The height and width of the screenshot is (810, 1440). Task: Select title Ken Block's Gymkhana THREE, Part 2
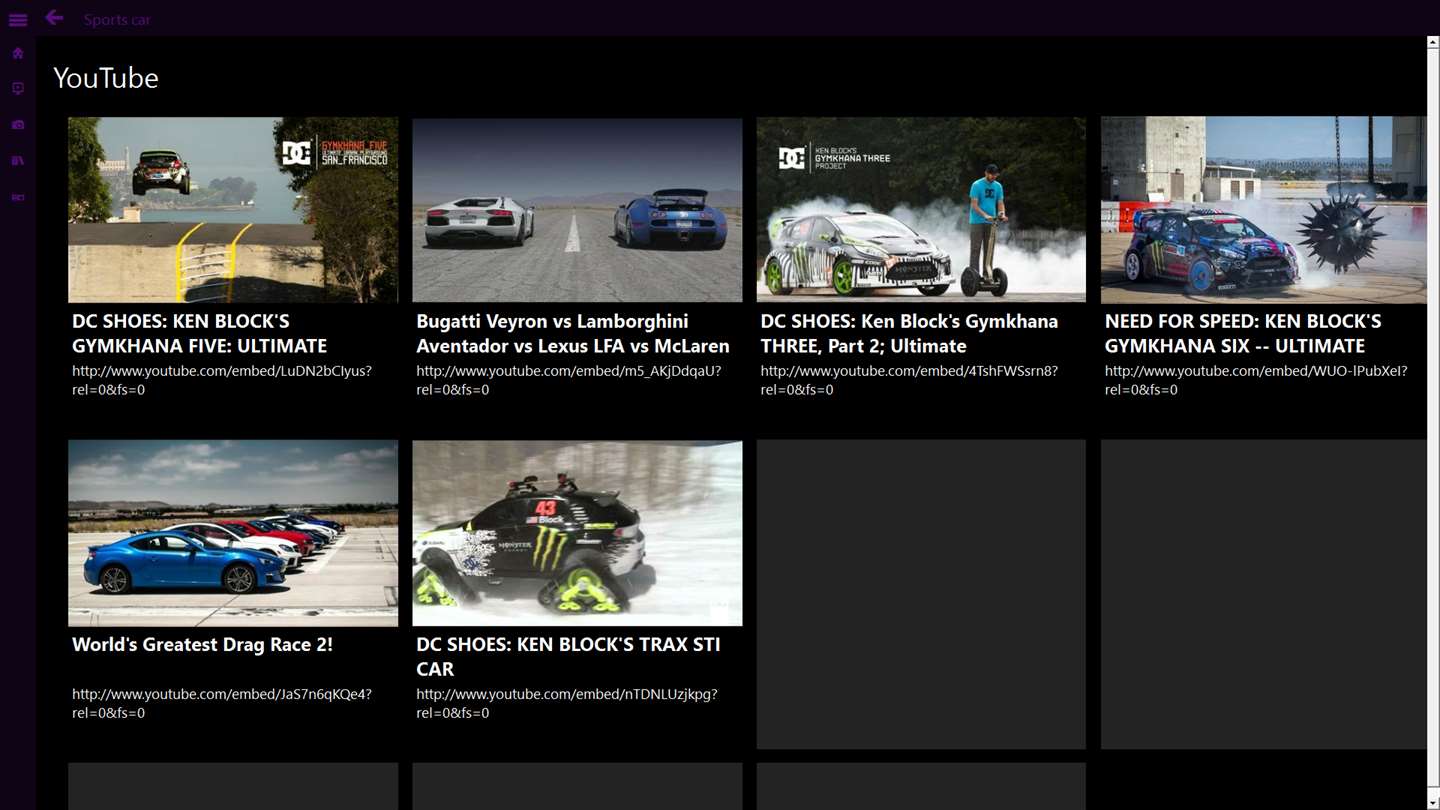point(909,333)
